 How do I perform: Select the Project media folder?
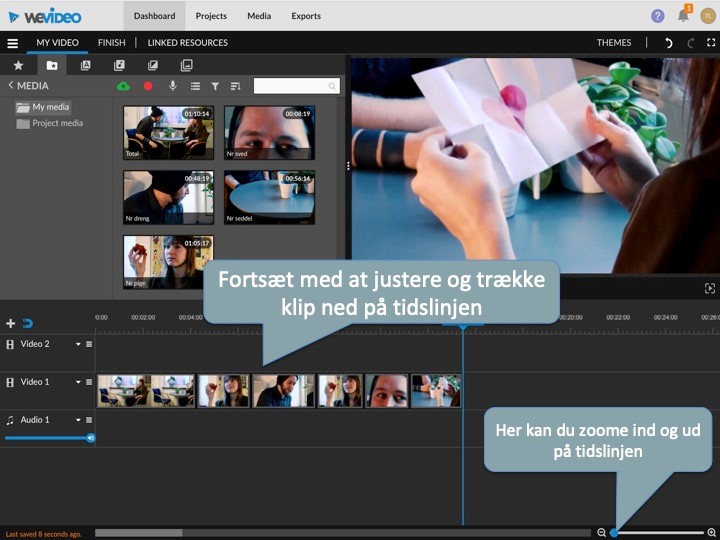[x=50, y=124]
